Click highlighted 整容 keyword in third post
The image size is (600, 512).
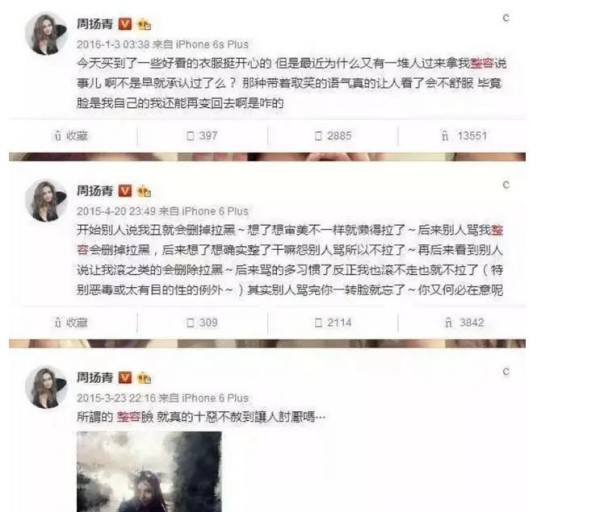[129, 417]
